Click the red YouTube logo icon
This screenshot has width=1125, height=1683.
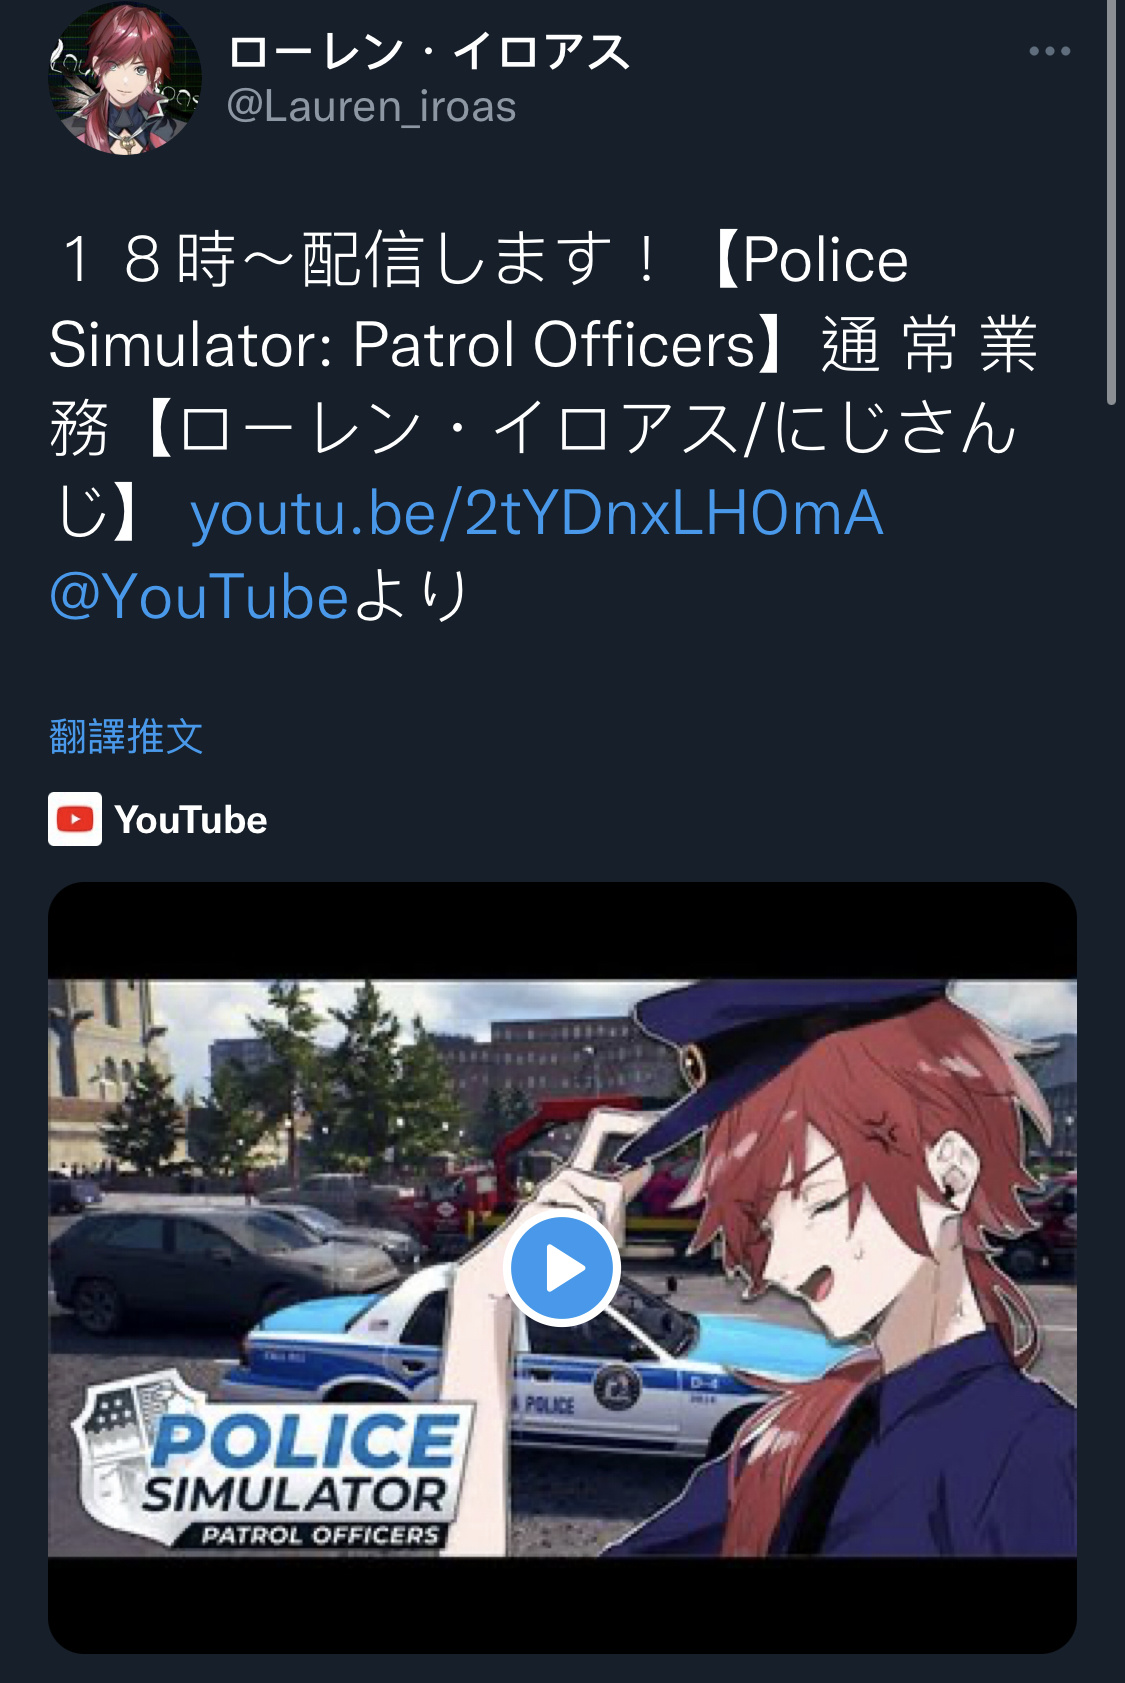(x=75, y=819)
